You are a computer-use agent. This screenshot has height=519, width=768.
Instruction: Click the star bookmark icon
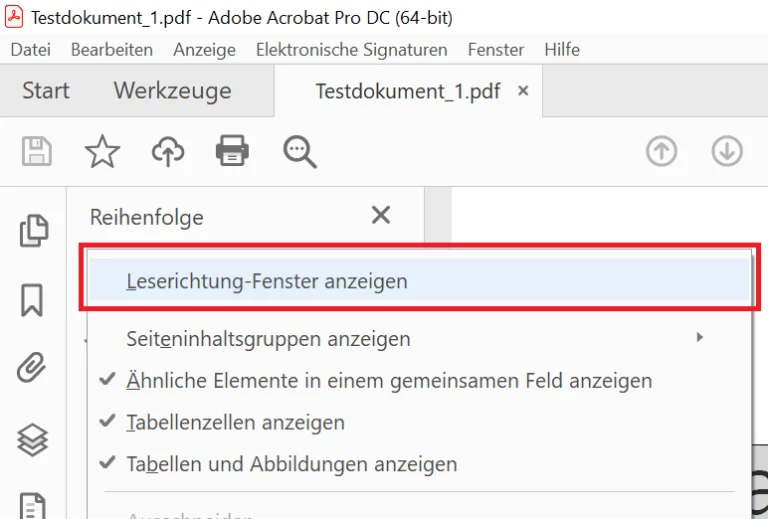pyautogui.click(x=102, y=151)
